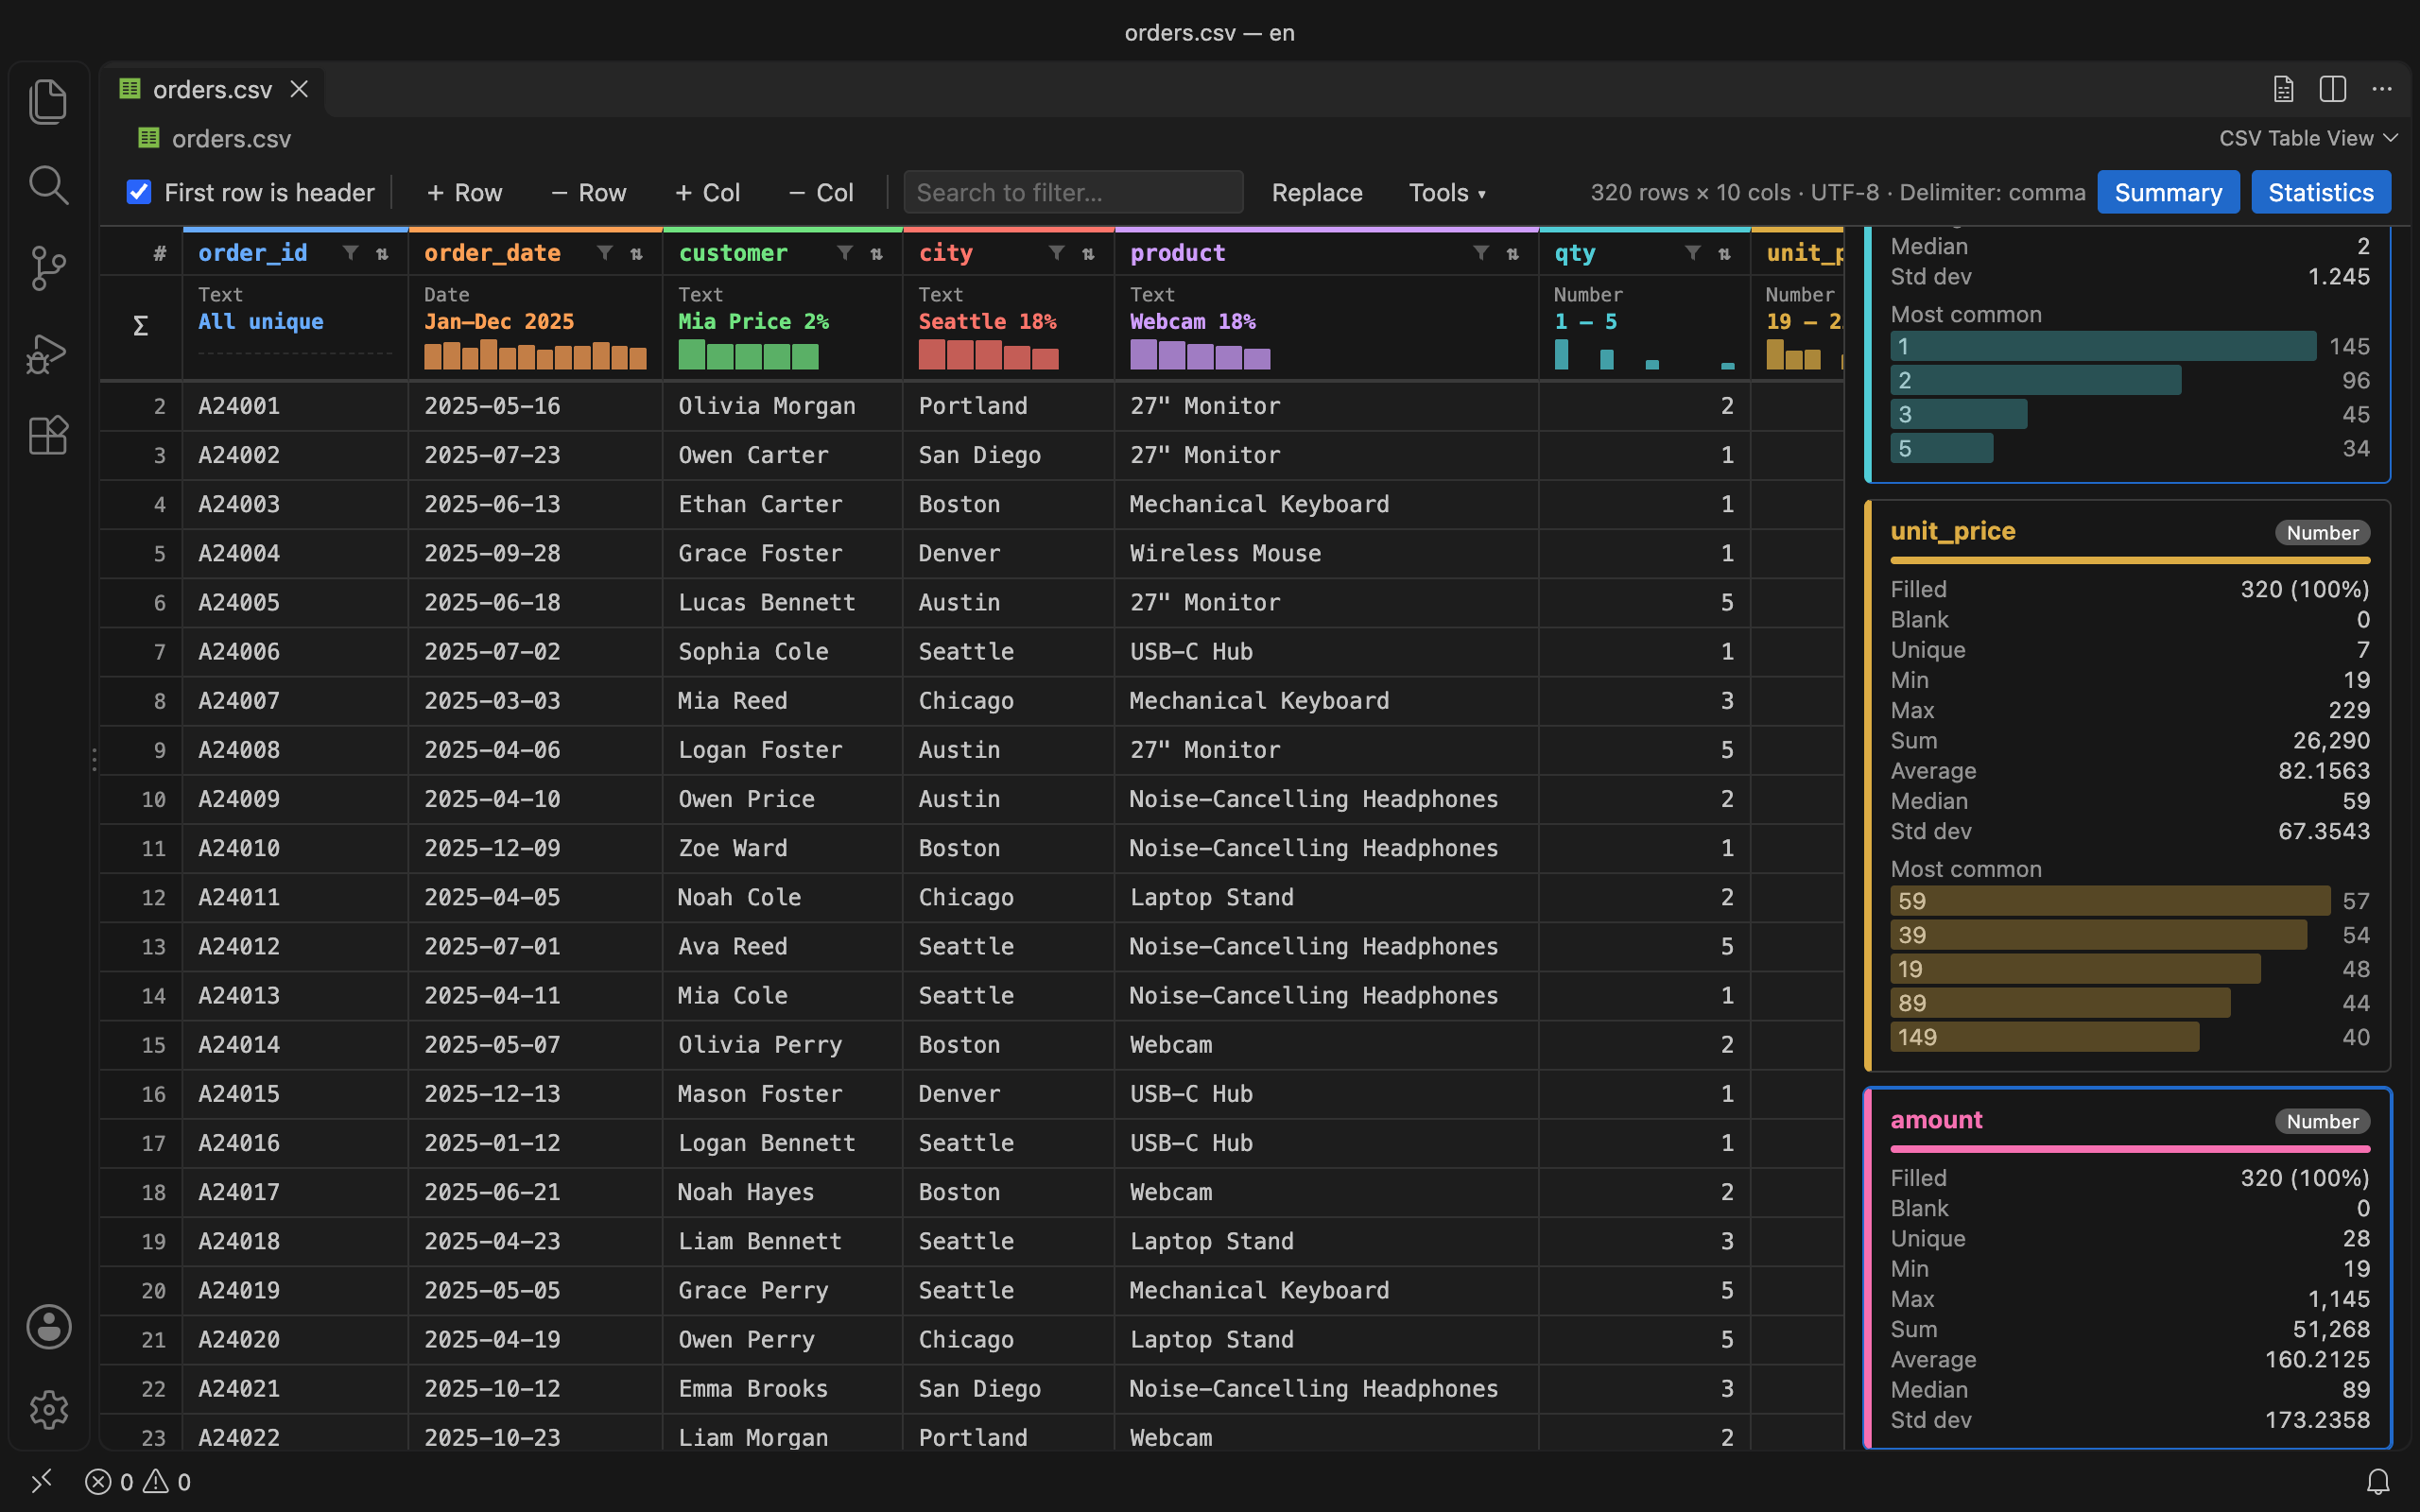Click the sort icon on qty column
The height and width of the screenshot is (1512, 2420).
(x=1724, y=253)
